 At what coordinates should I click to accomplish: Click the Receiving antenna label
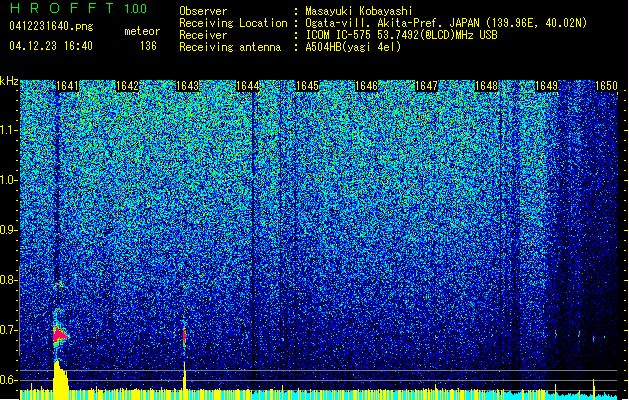230,47
